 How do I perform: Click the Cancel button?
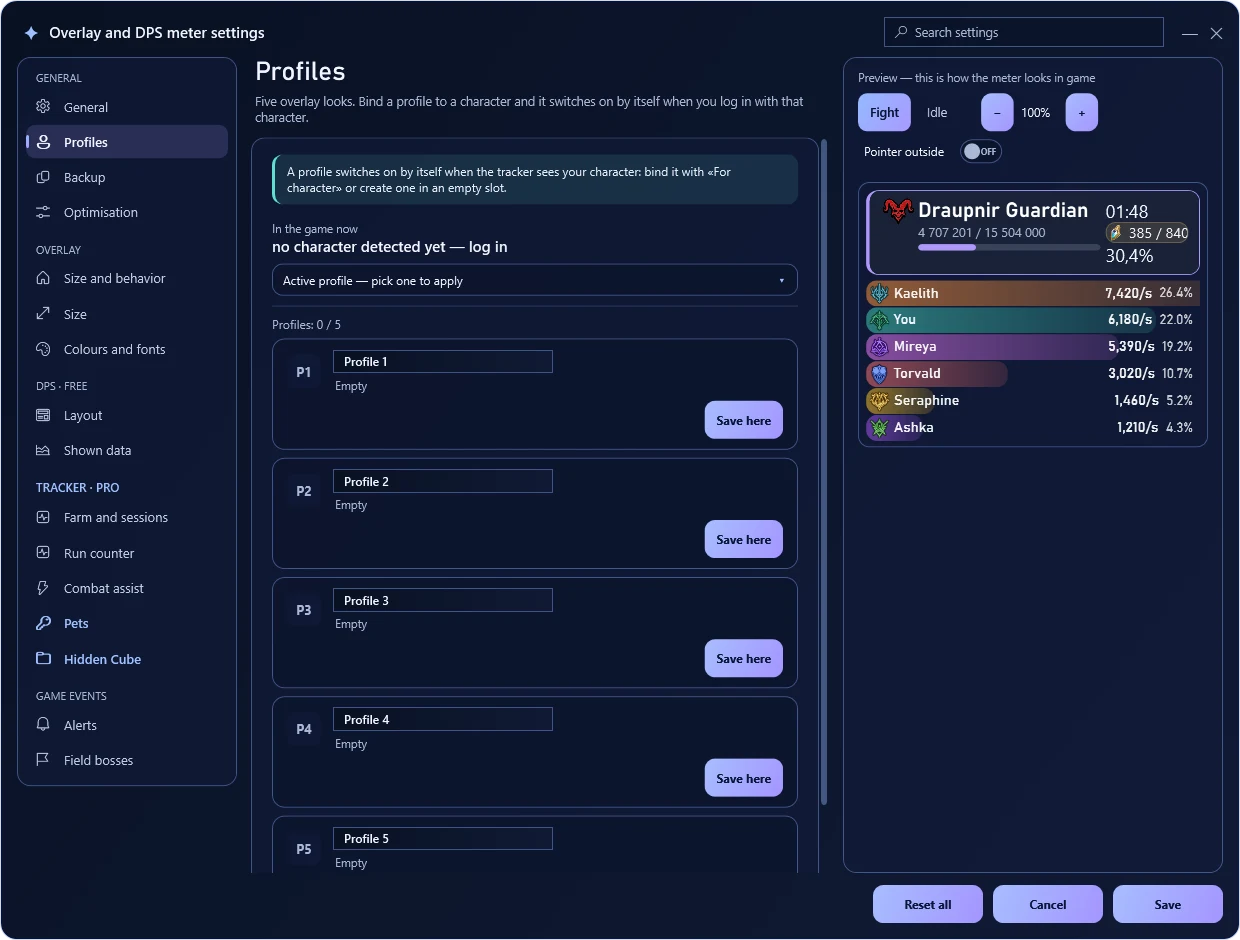1048,904
